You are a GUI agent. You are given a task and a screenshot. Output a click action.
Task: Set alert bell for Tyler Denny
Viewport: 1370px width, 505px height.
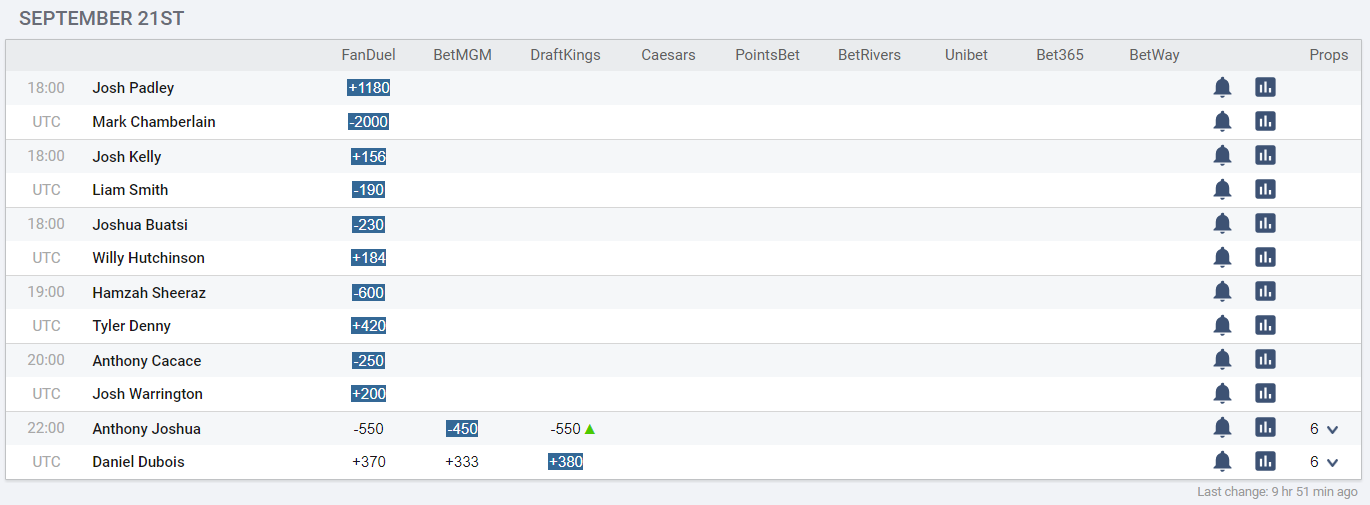pos(1222,326)
